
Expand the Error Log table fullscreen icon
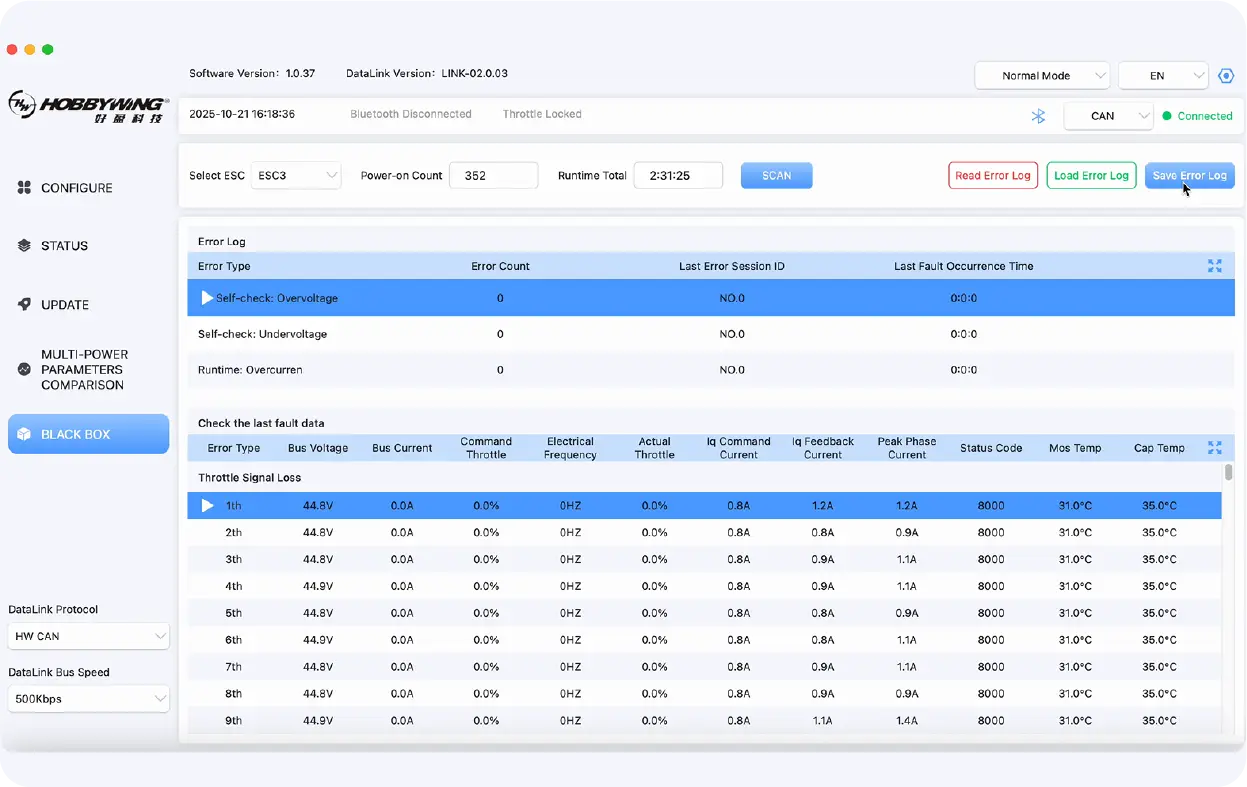[1214, 266]
